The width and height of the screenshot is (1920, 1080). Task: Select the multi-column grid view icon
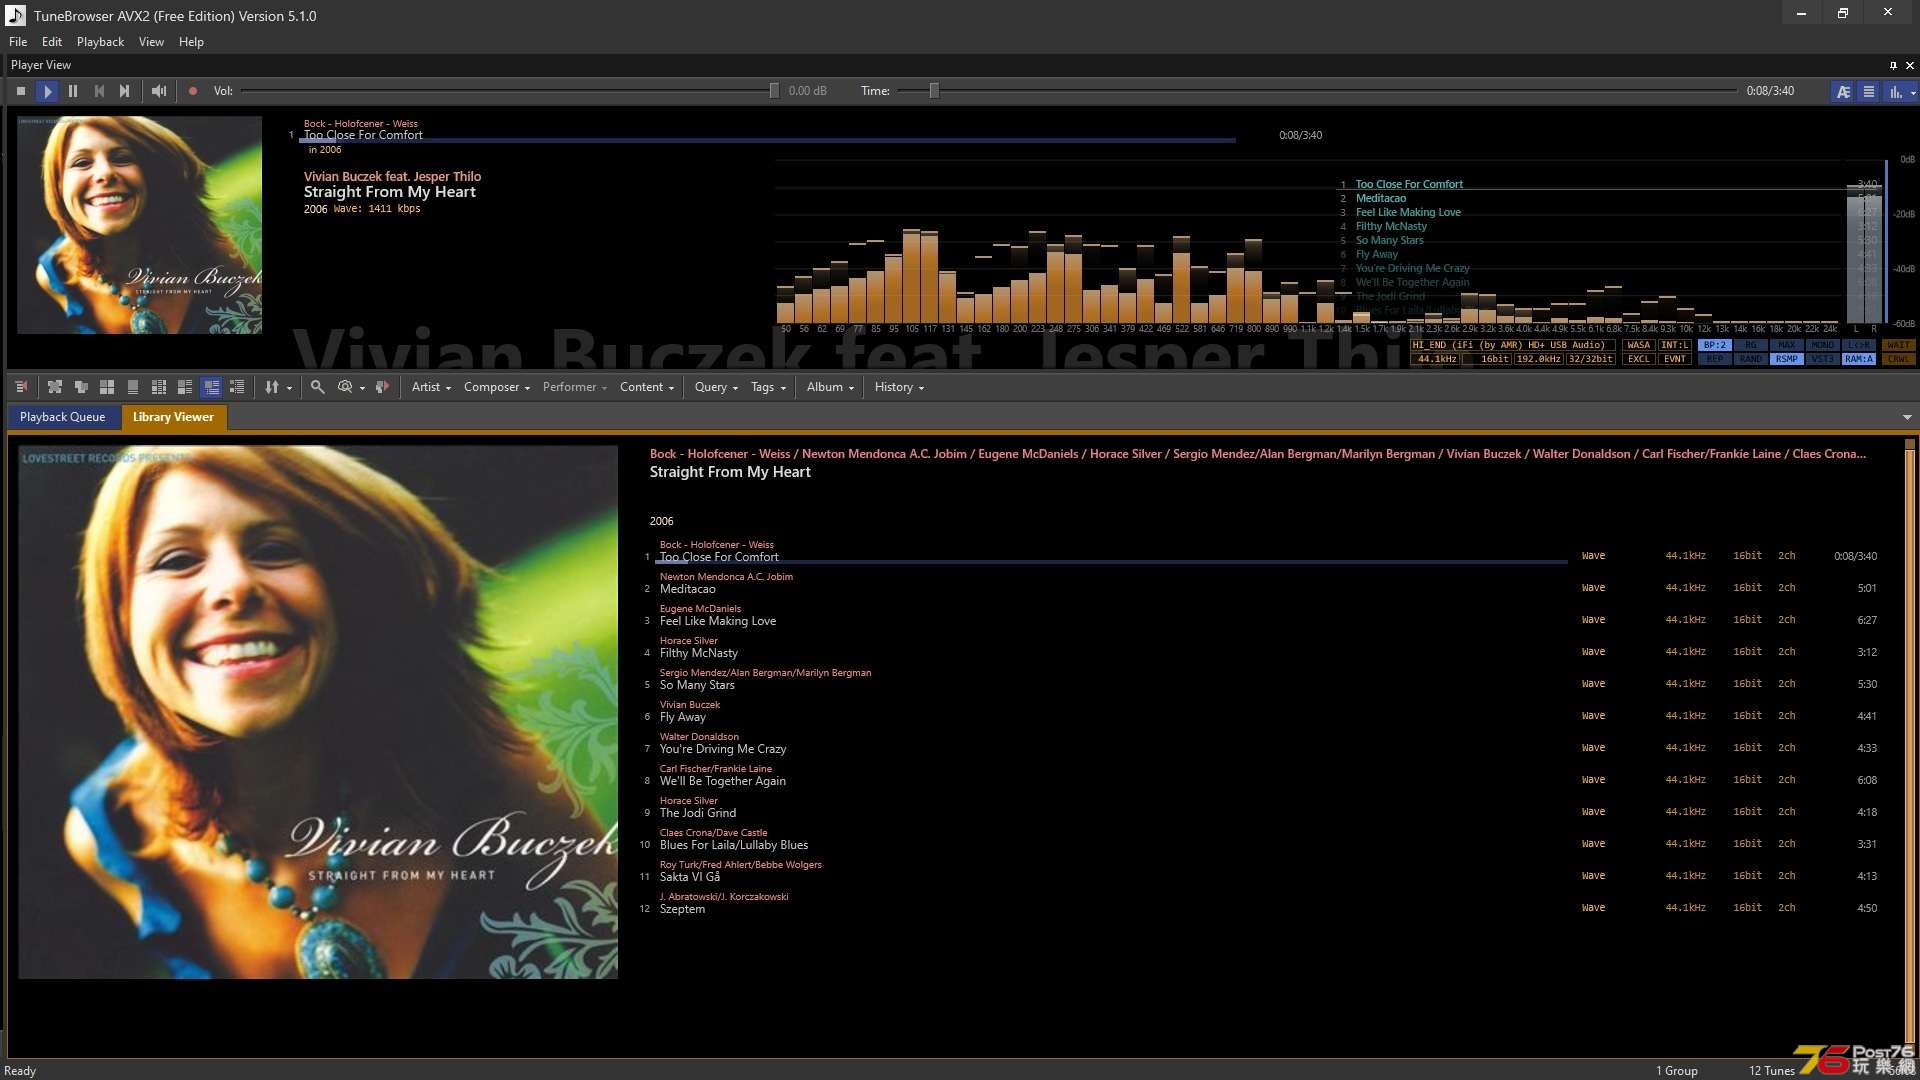click(159, 387)
